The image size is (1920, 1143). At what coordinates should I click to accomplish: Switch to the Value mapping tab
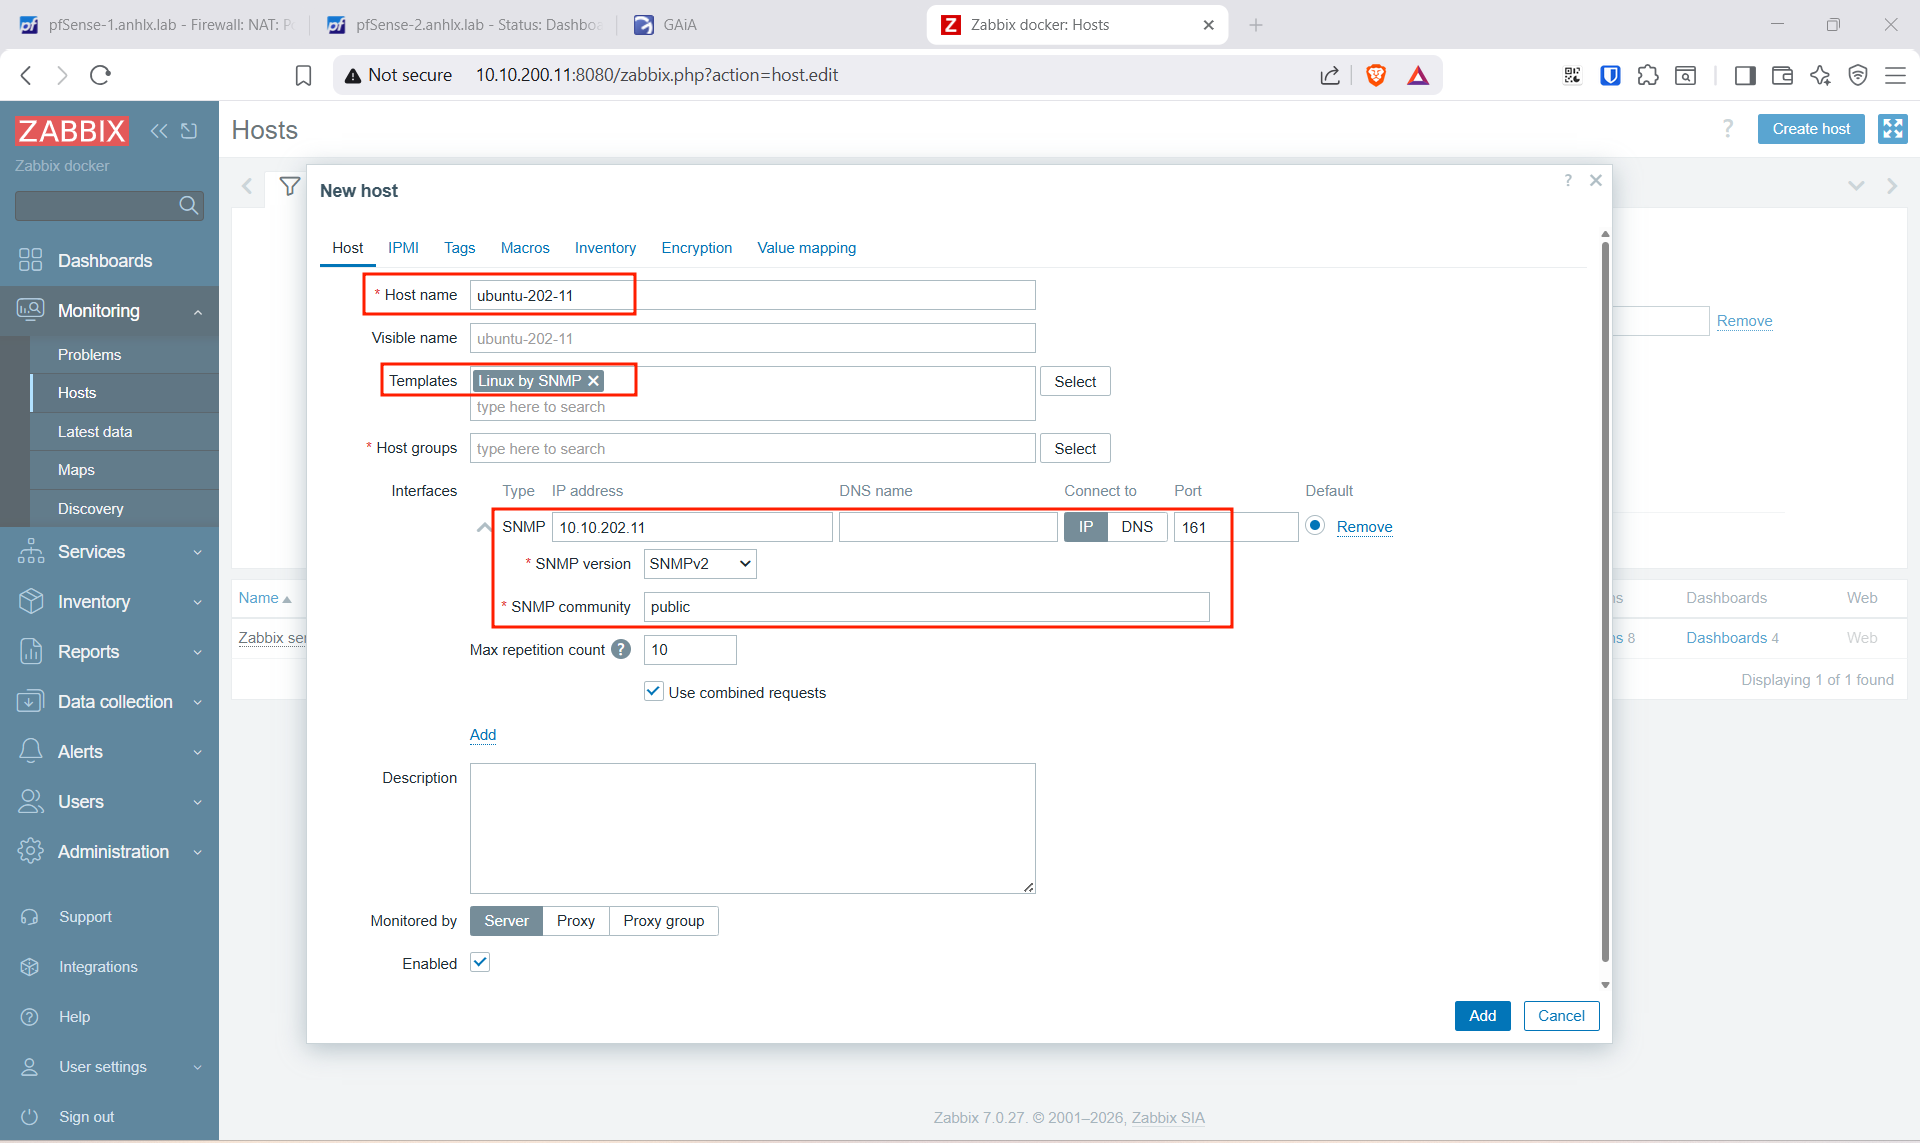coord(807,248)
